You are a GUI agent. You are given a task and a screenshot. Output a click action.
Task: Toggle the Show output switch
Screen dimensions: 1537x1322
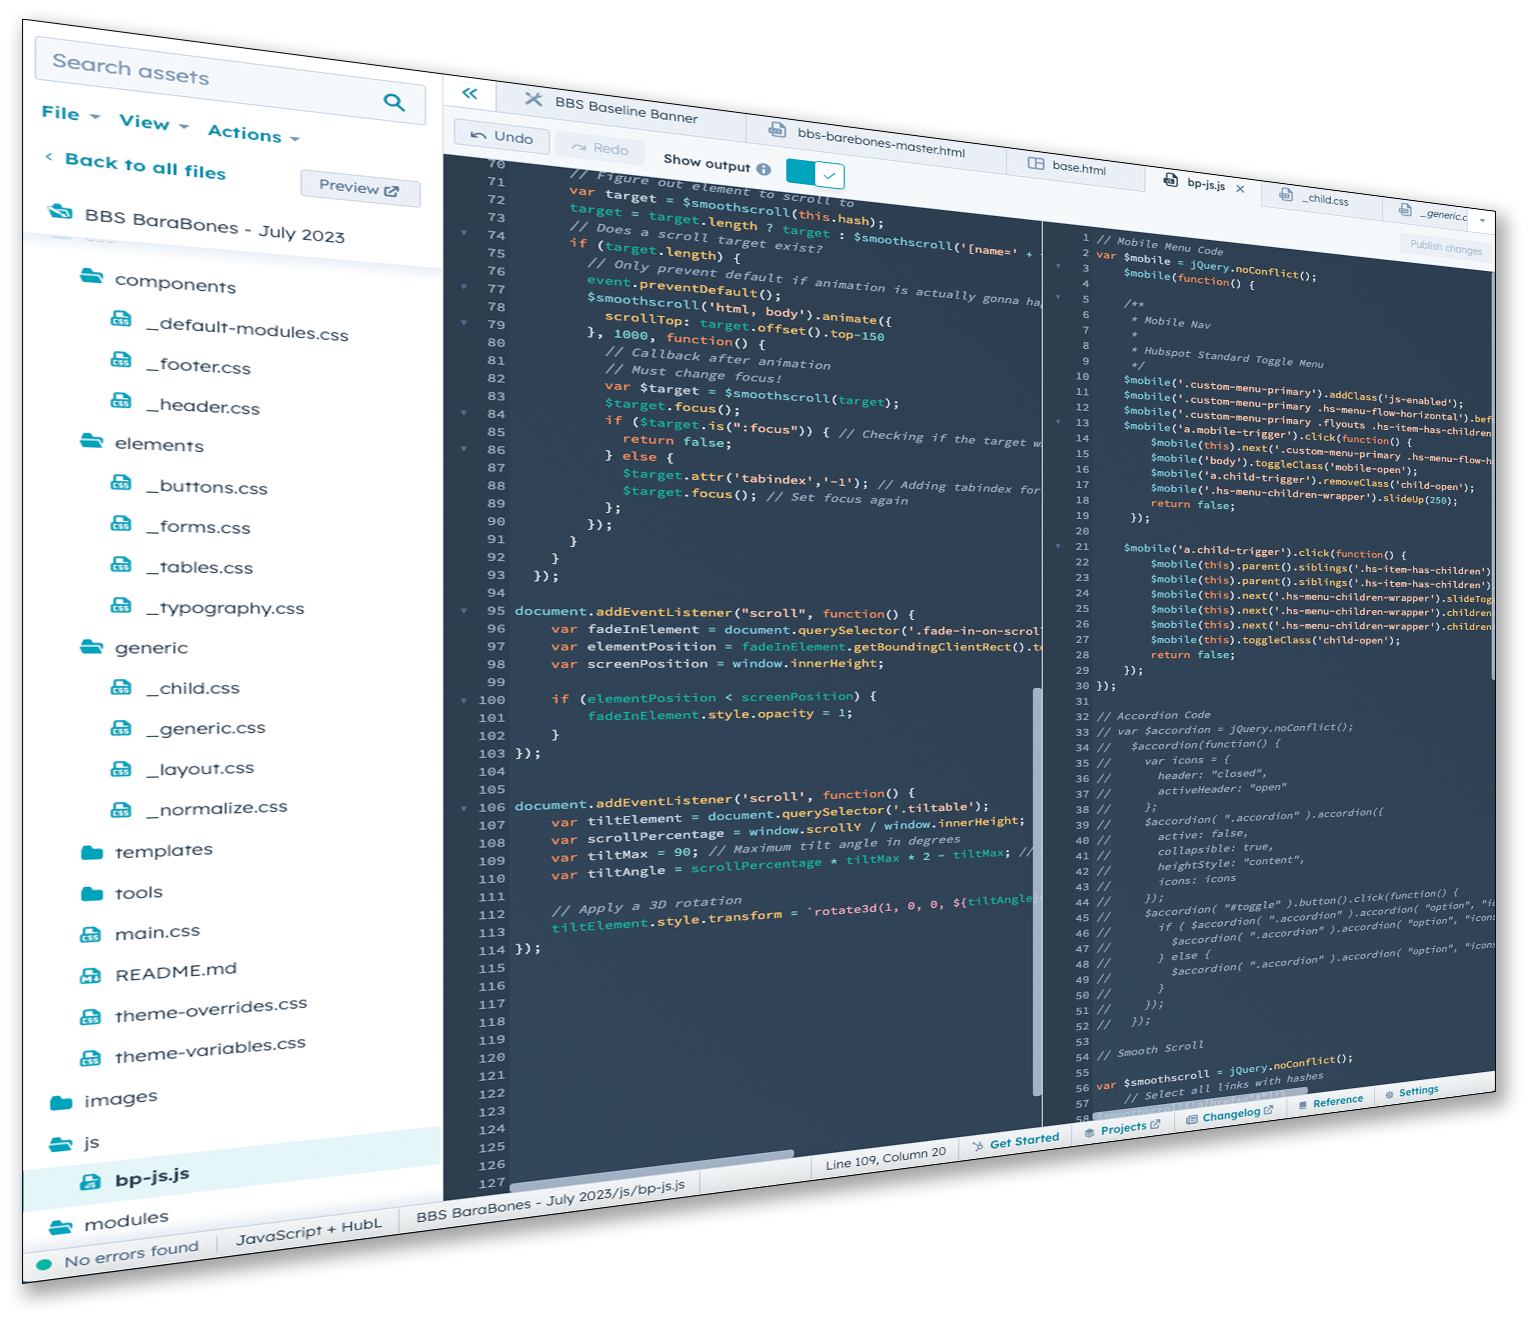[815, 174]
